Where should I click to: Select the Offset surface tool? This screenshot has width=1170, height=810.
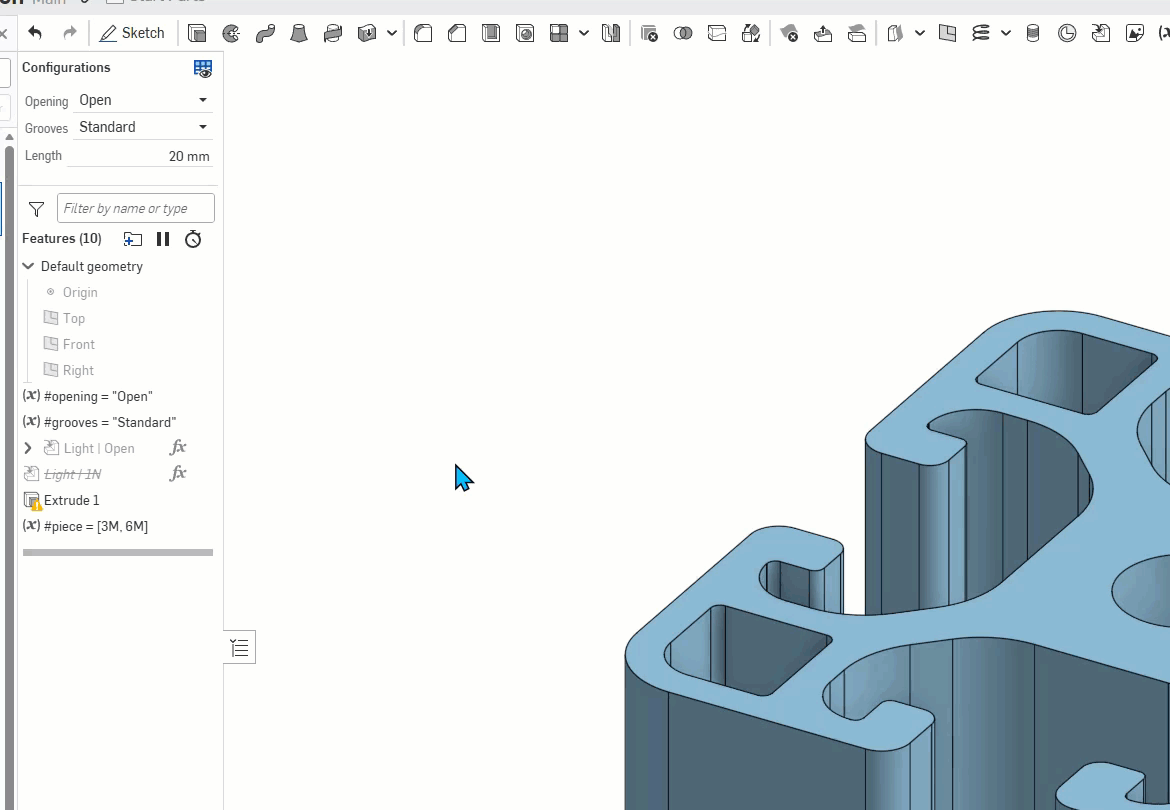[895, 33]
